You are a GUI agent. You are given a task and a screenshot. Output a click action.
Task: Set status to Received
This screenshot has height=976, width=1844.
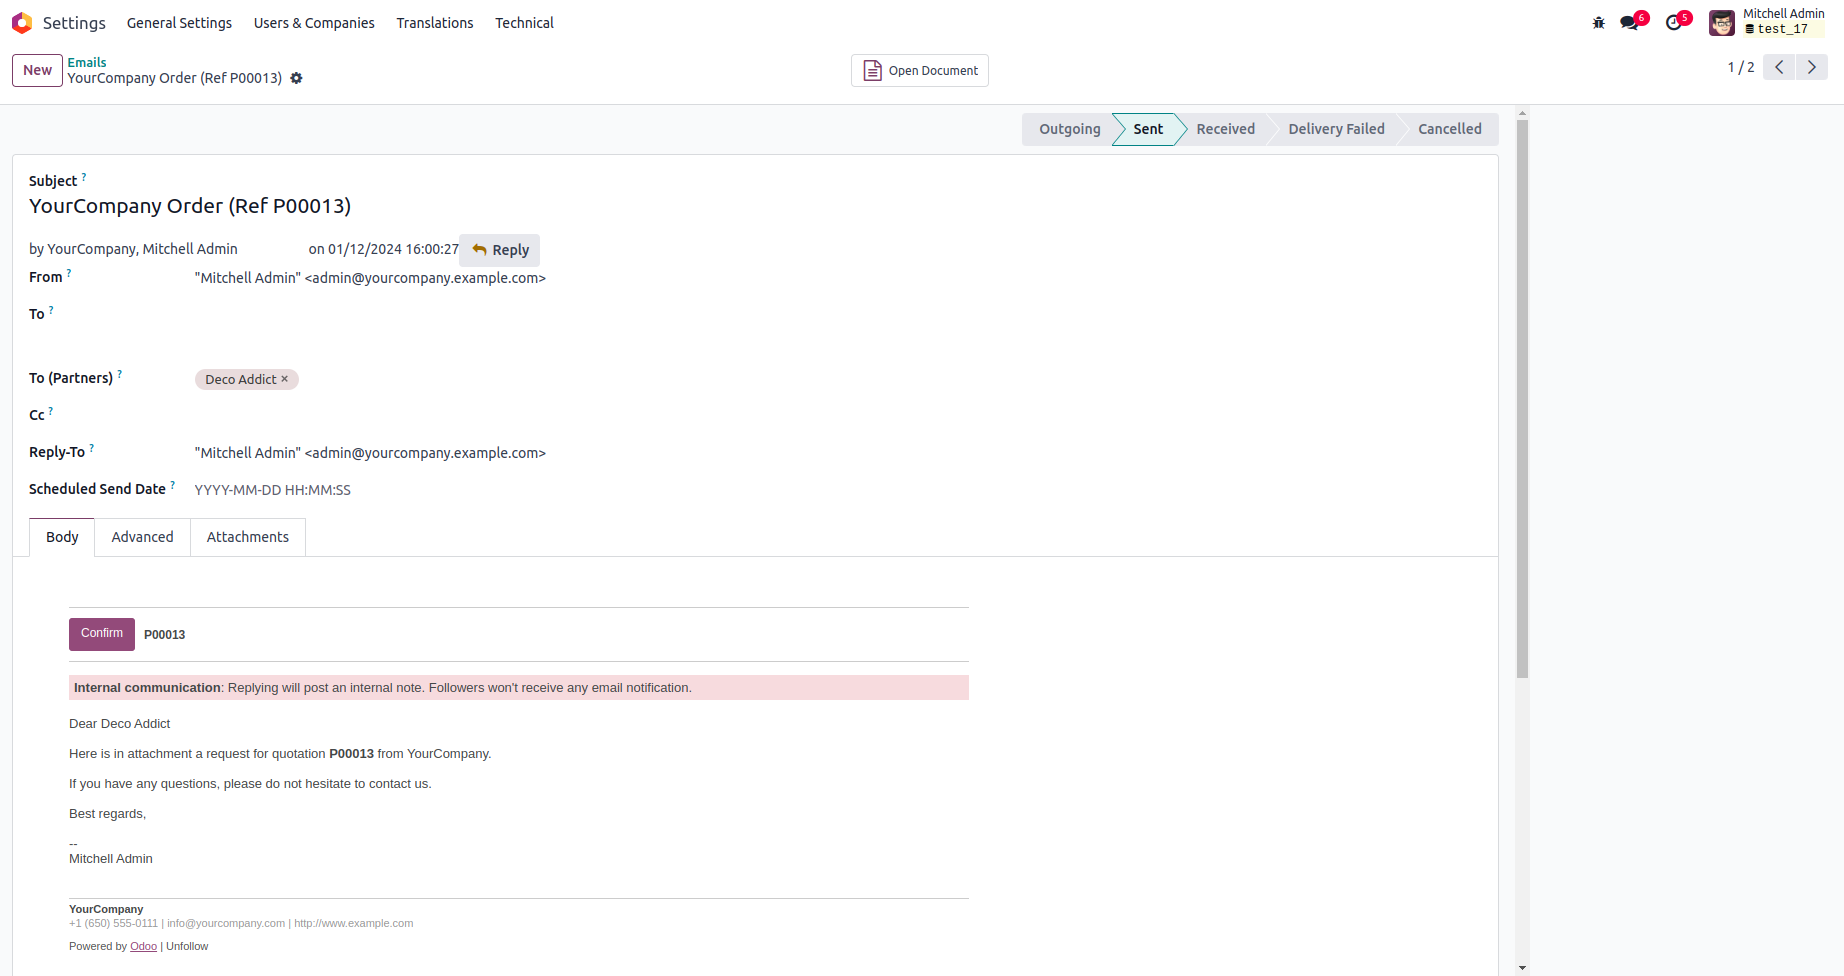coord(1225,129)
